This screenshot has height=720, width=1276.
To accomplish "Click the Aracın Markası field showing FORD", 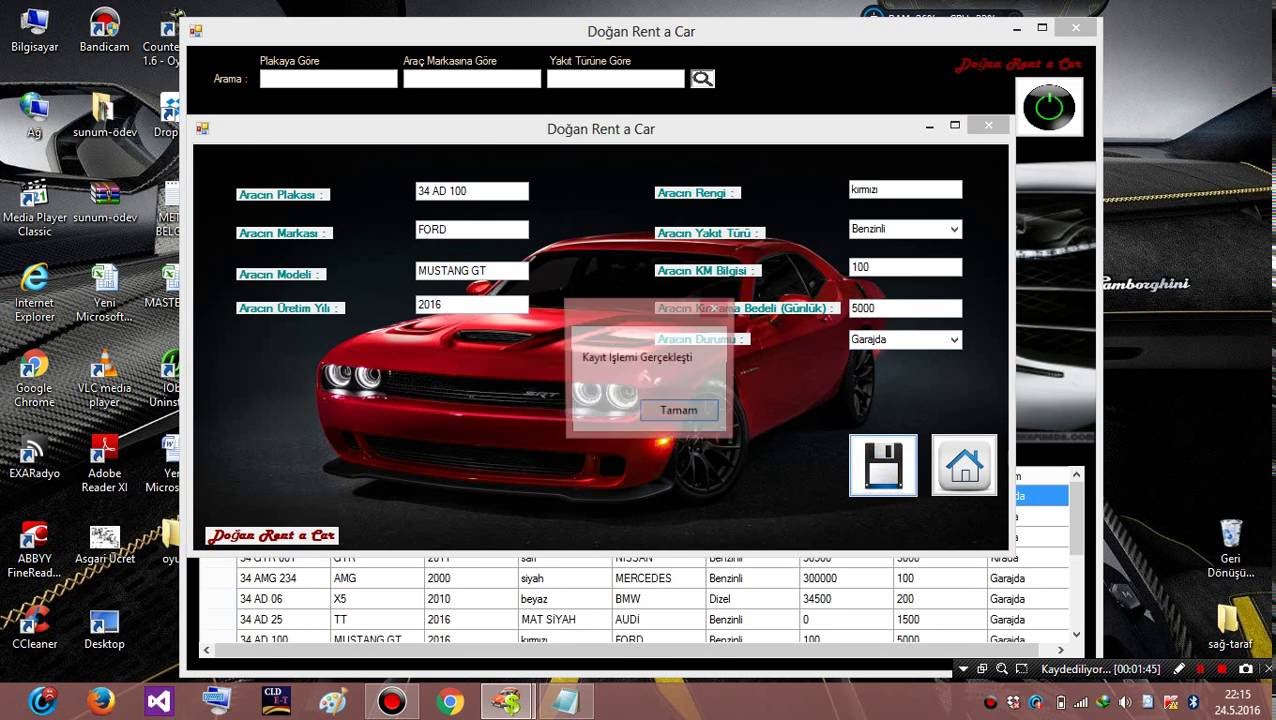I will (472, 229).
